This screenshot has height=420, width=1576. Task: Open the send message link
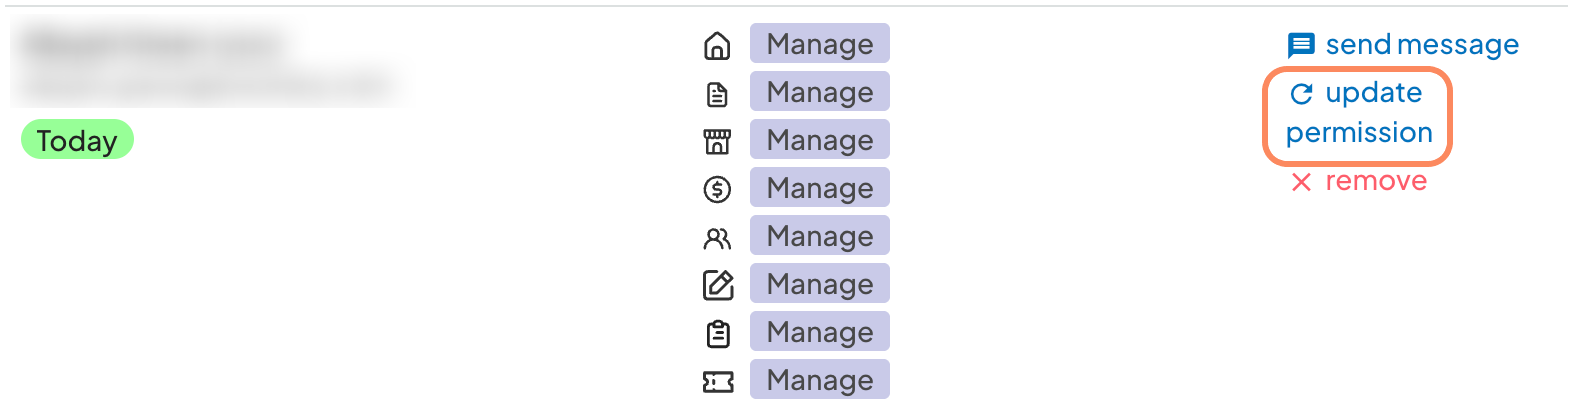pyautogui.click(x=1403, y=45)
